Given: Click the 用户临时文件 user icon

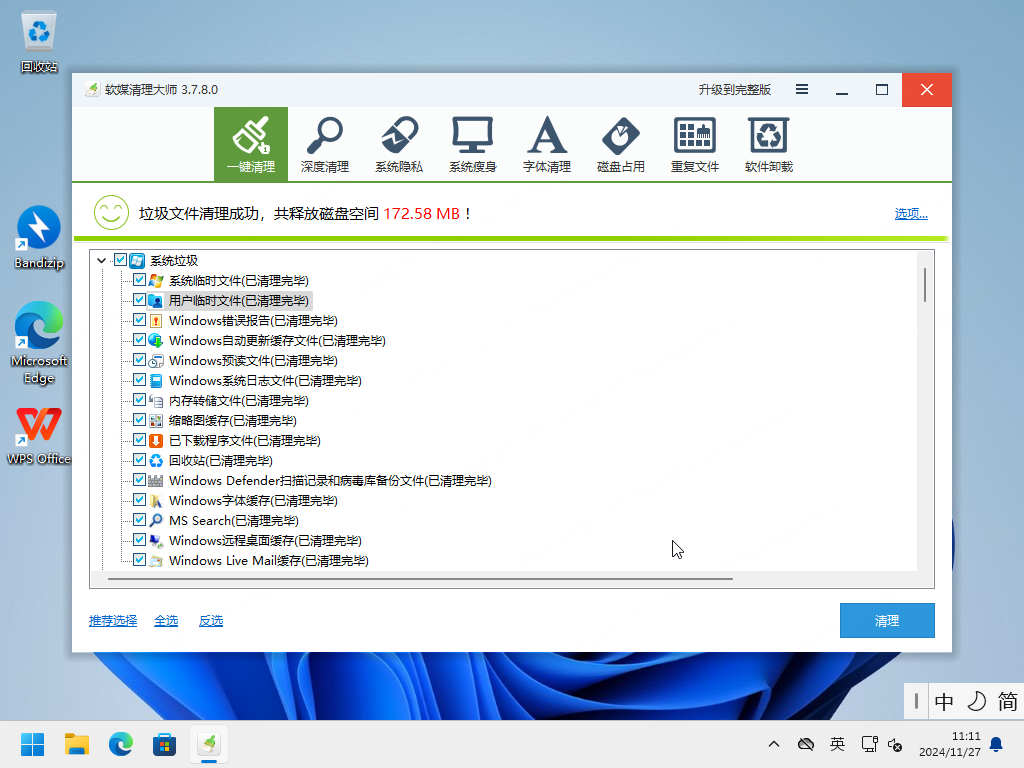Looking at the screenshot, I should pos(155,300).
